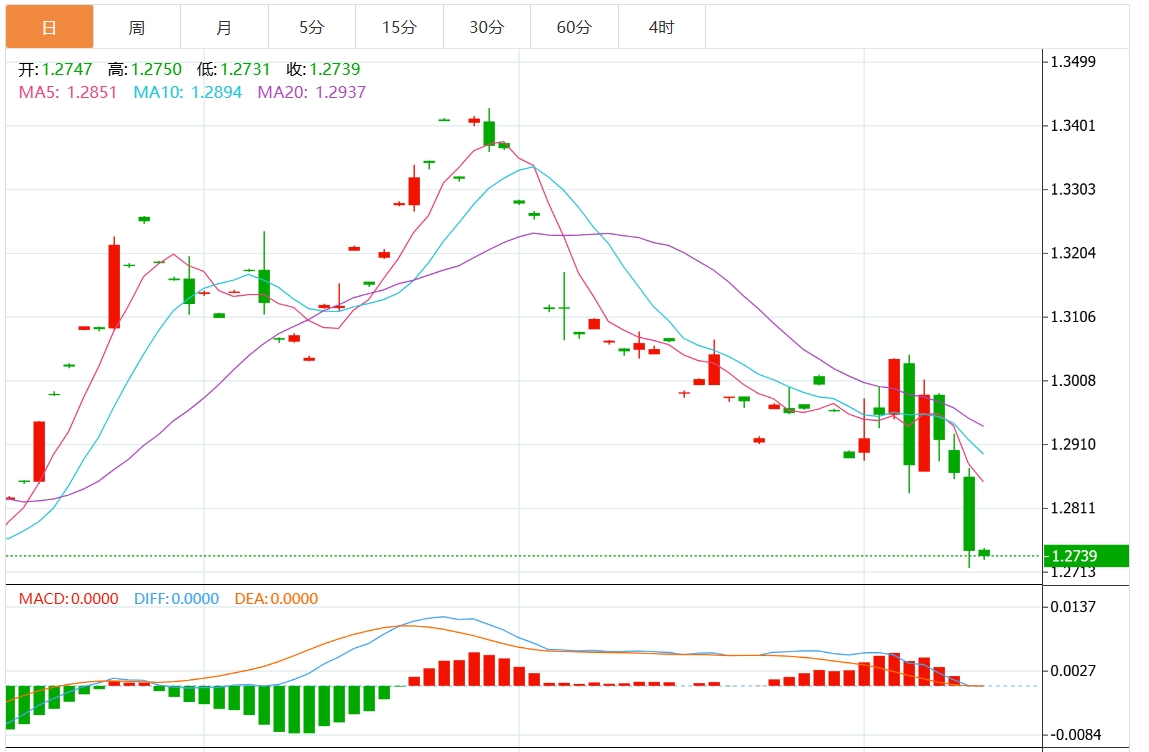Click the green 1.2739 current price tag
This screenshot has width=1149, height=752.
pyautogui.click(x=1085, y=556)
